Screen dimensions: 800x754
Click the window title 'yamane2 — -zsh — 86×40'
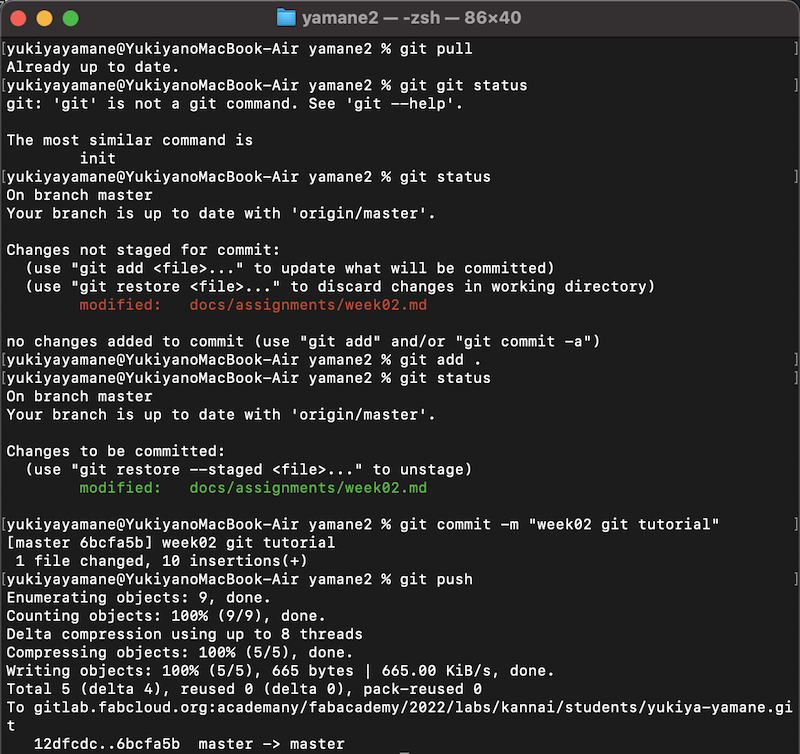411,18
